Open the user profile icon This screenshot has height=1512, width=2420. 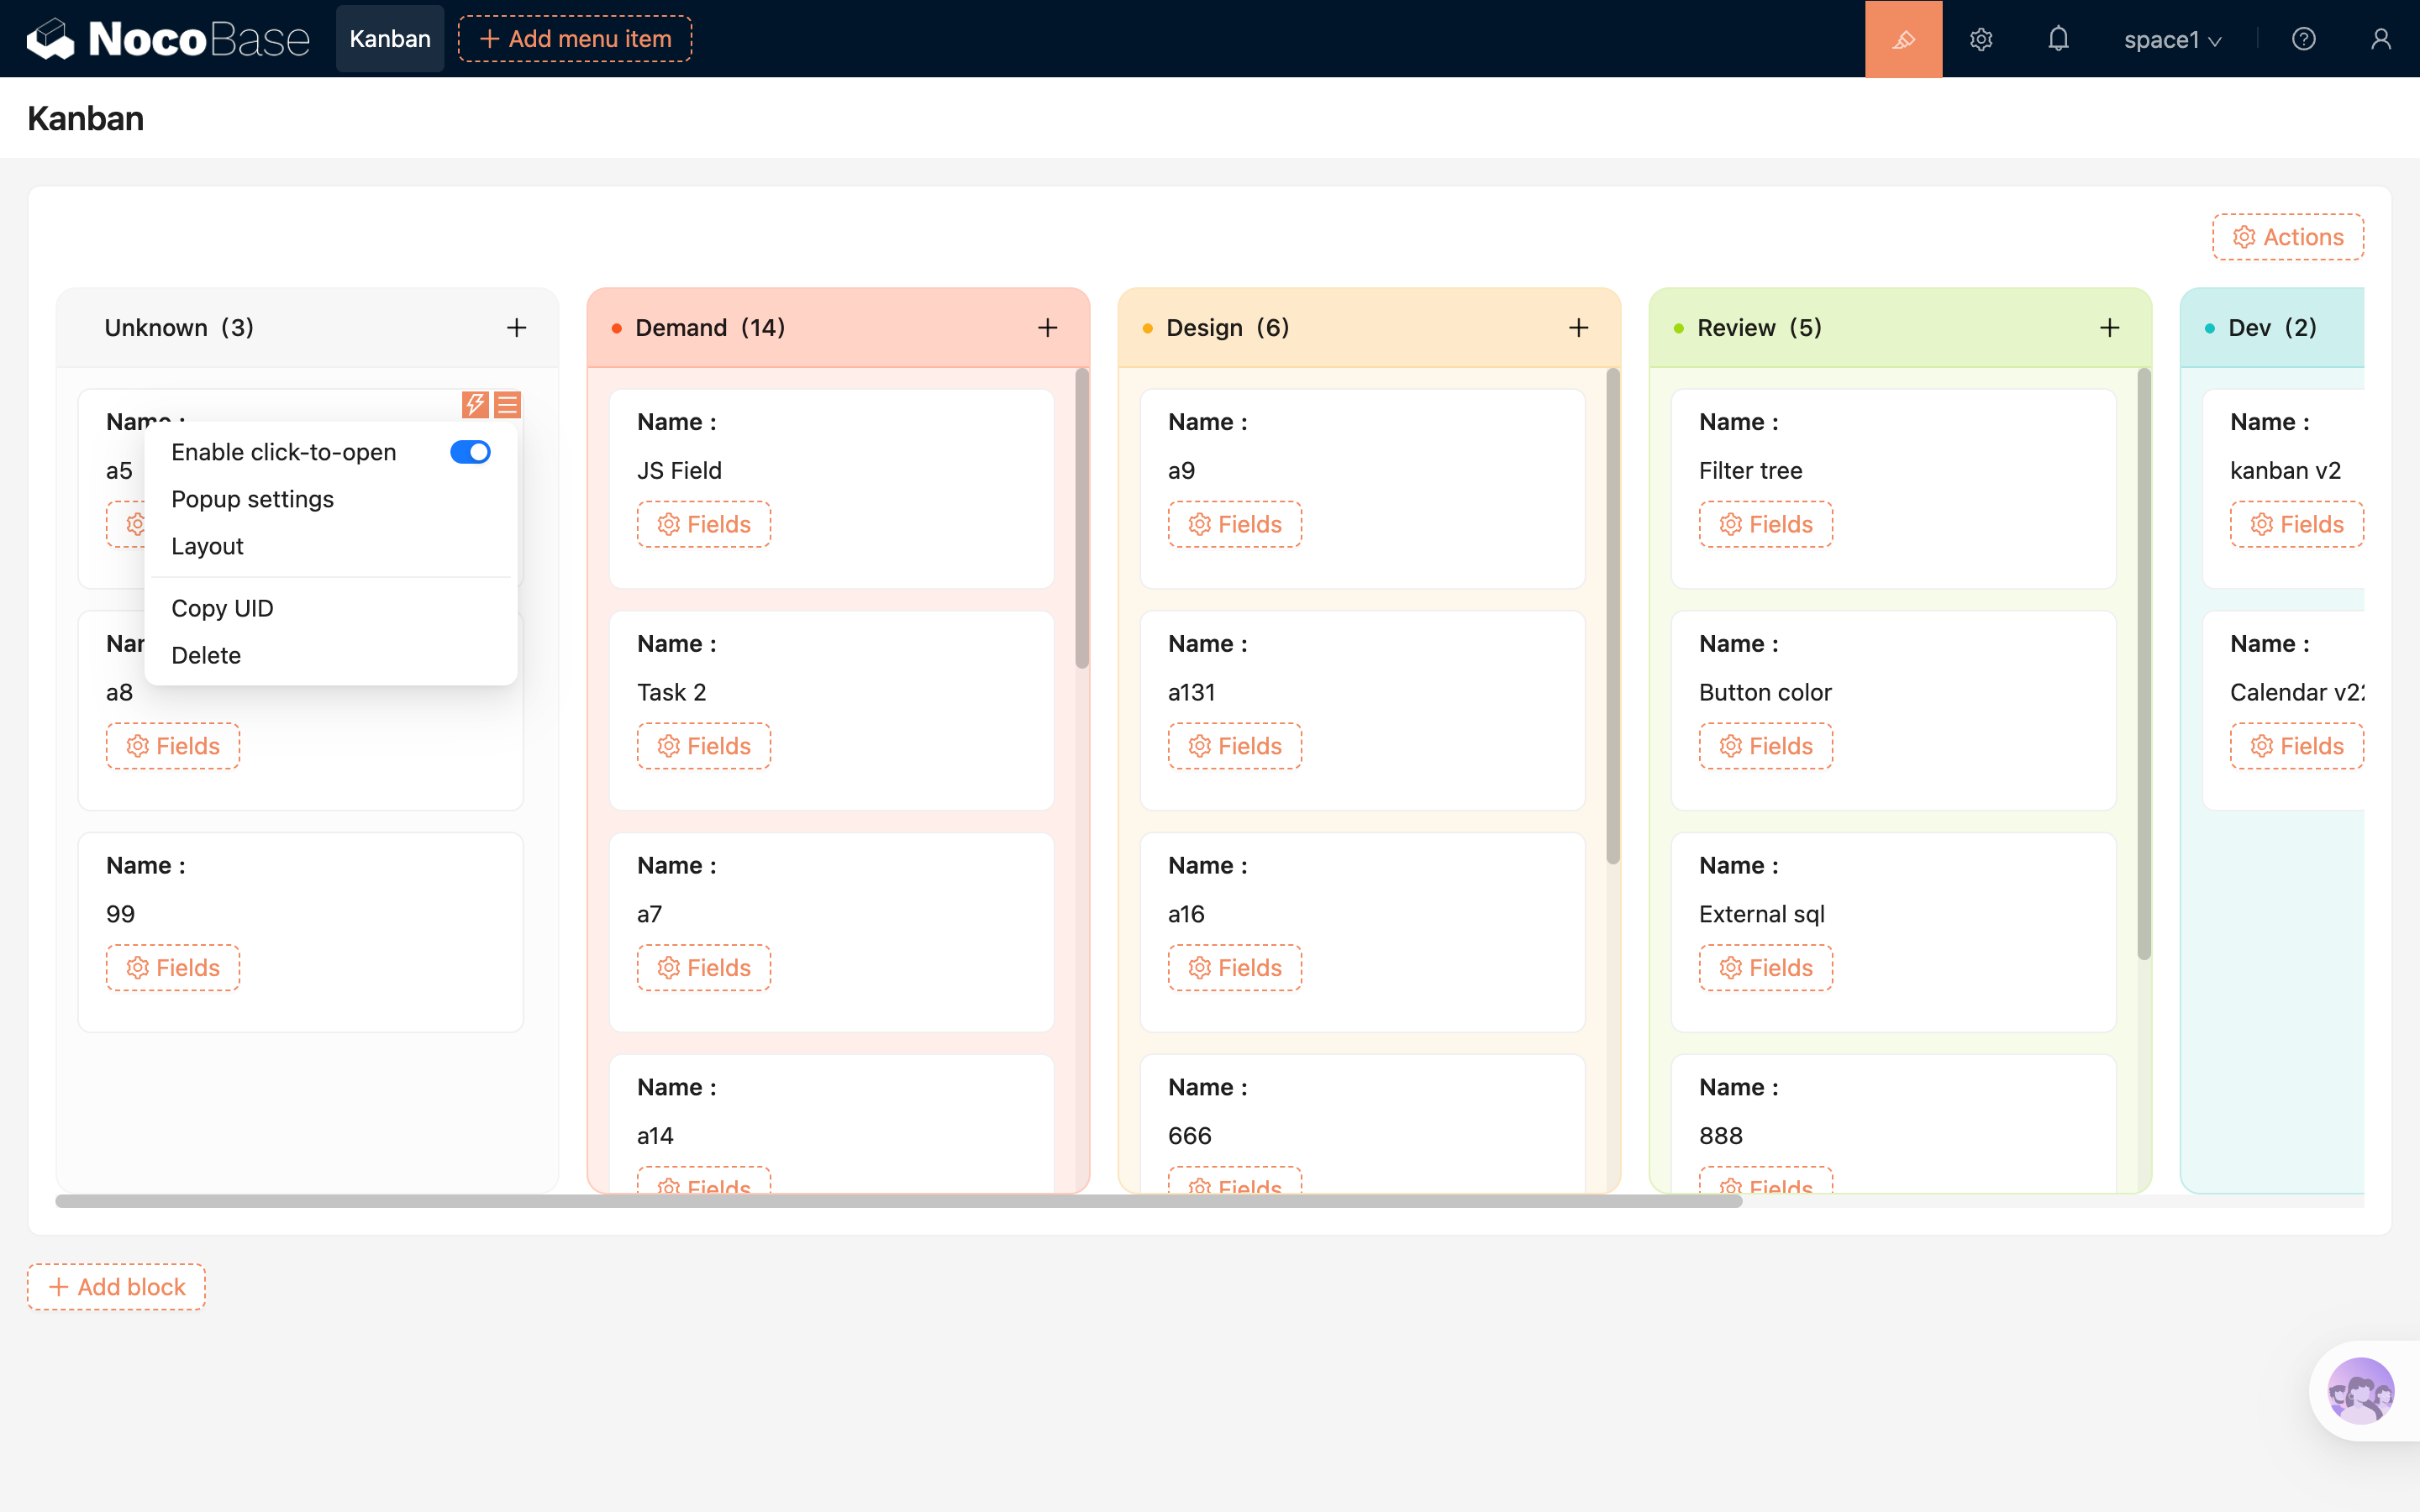(2380, 39)
